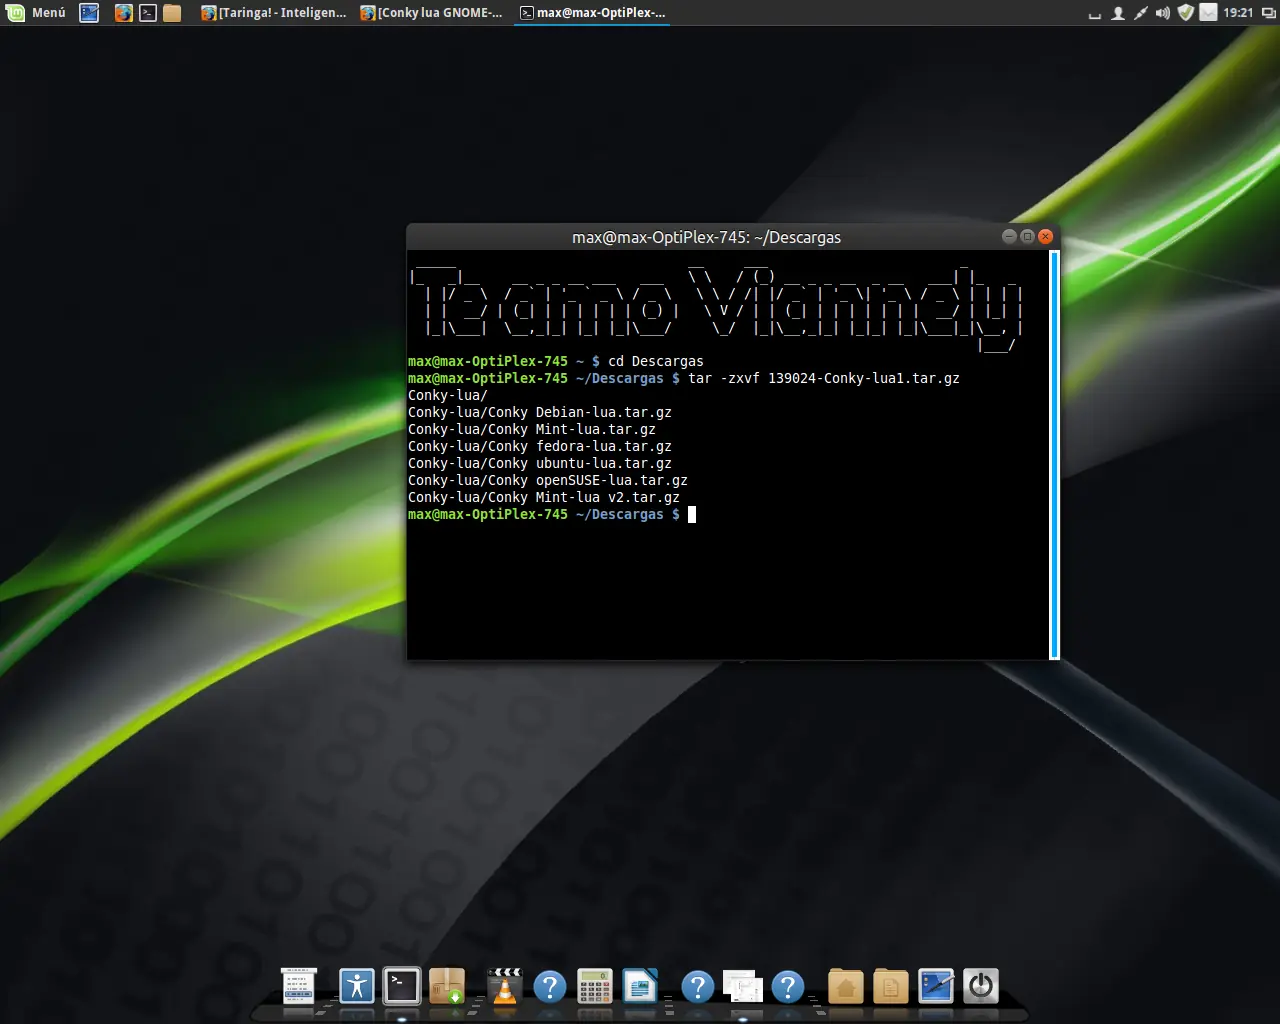Click the terminal prompt input line

click(x=692, y=515)
